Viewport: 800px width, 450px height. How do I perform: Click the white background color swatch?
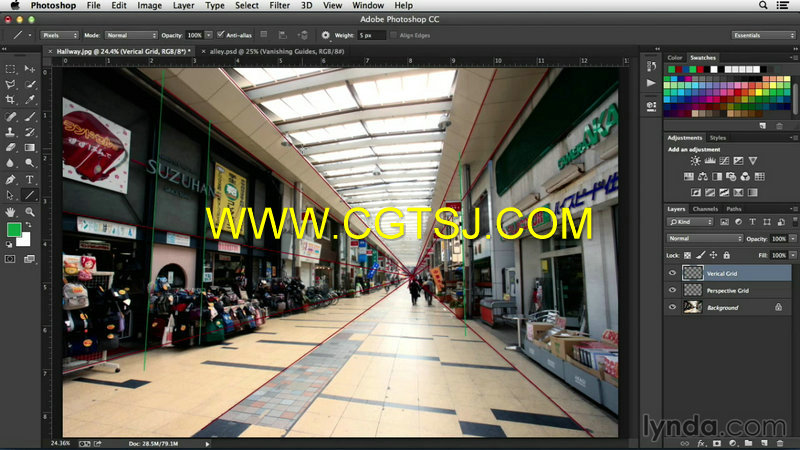tap(25, 241)
